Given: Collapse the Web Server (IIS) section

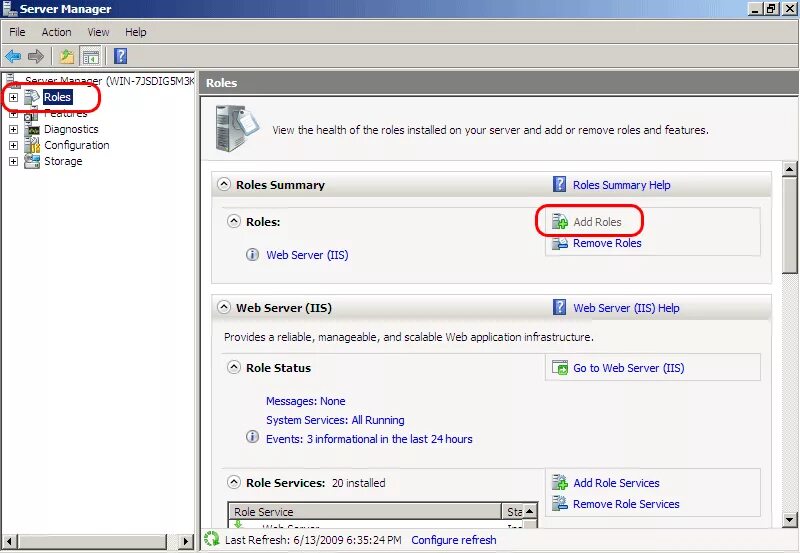Looking at the screenshot, I should click(x=223, y=307).
